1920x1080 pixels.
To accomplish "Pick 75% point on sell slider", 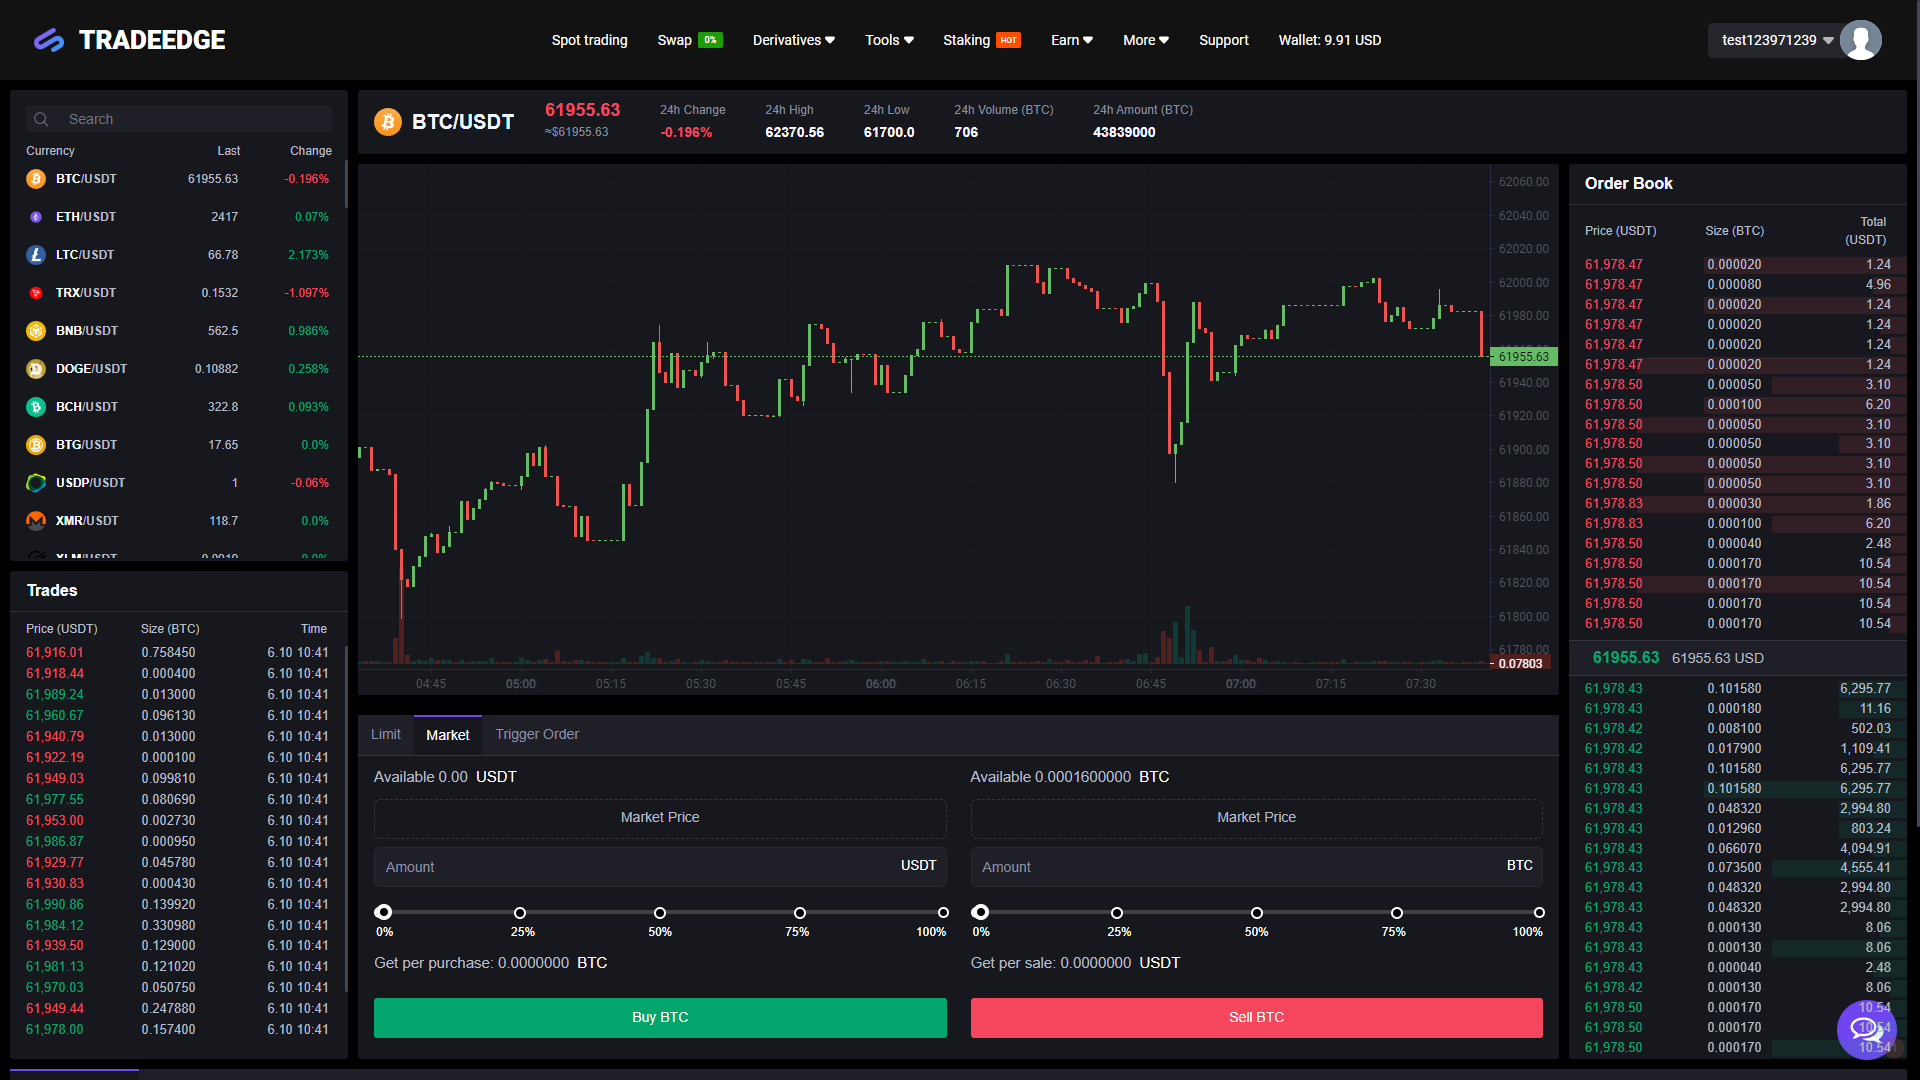I will point(1397,913).
